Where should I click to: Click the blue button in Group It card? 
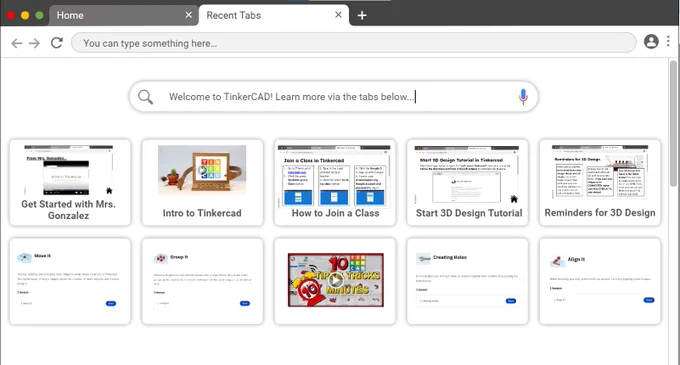point(245,303)
